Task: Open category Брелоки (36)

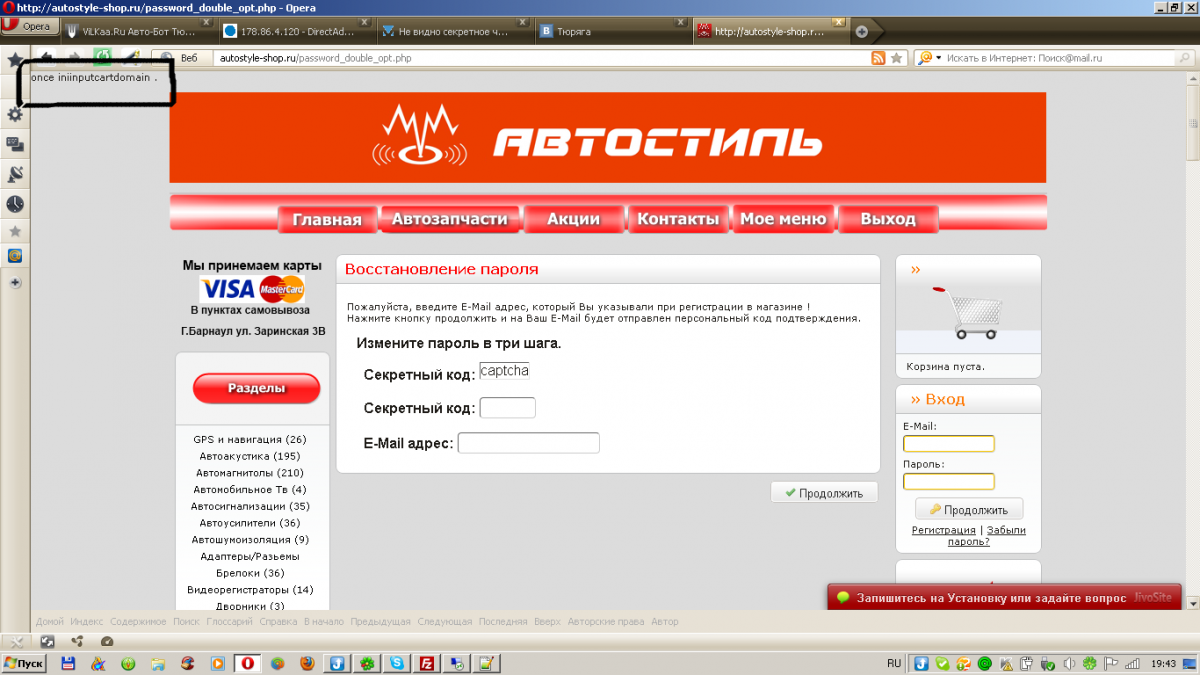Action: pos(250,573)
